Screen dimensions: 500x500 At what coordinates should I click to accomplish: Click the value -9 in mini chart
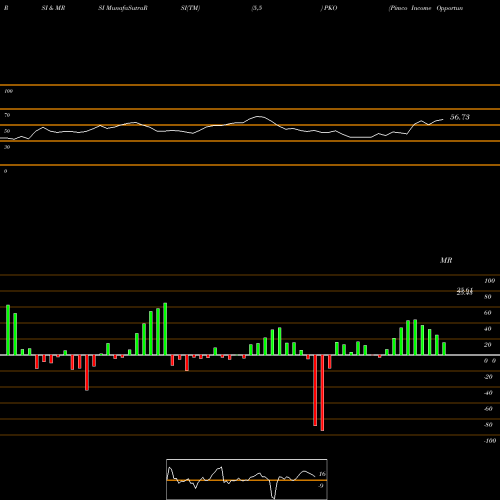(321, 486)
